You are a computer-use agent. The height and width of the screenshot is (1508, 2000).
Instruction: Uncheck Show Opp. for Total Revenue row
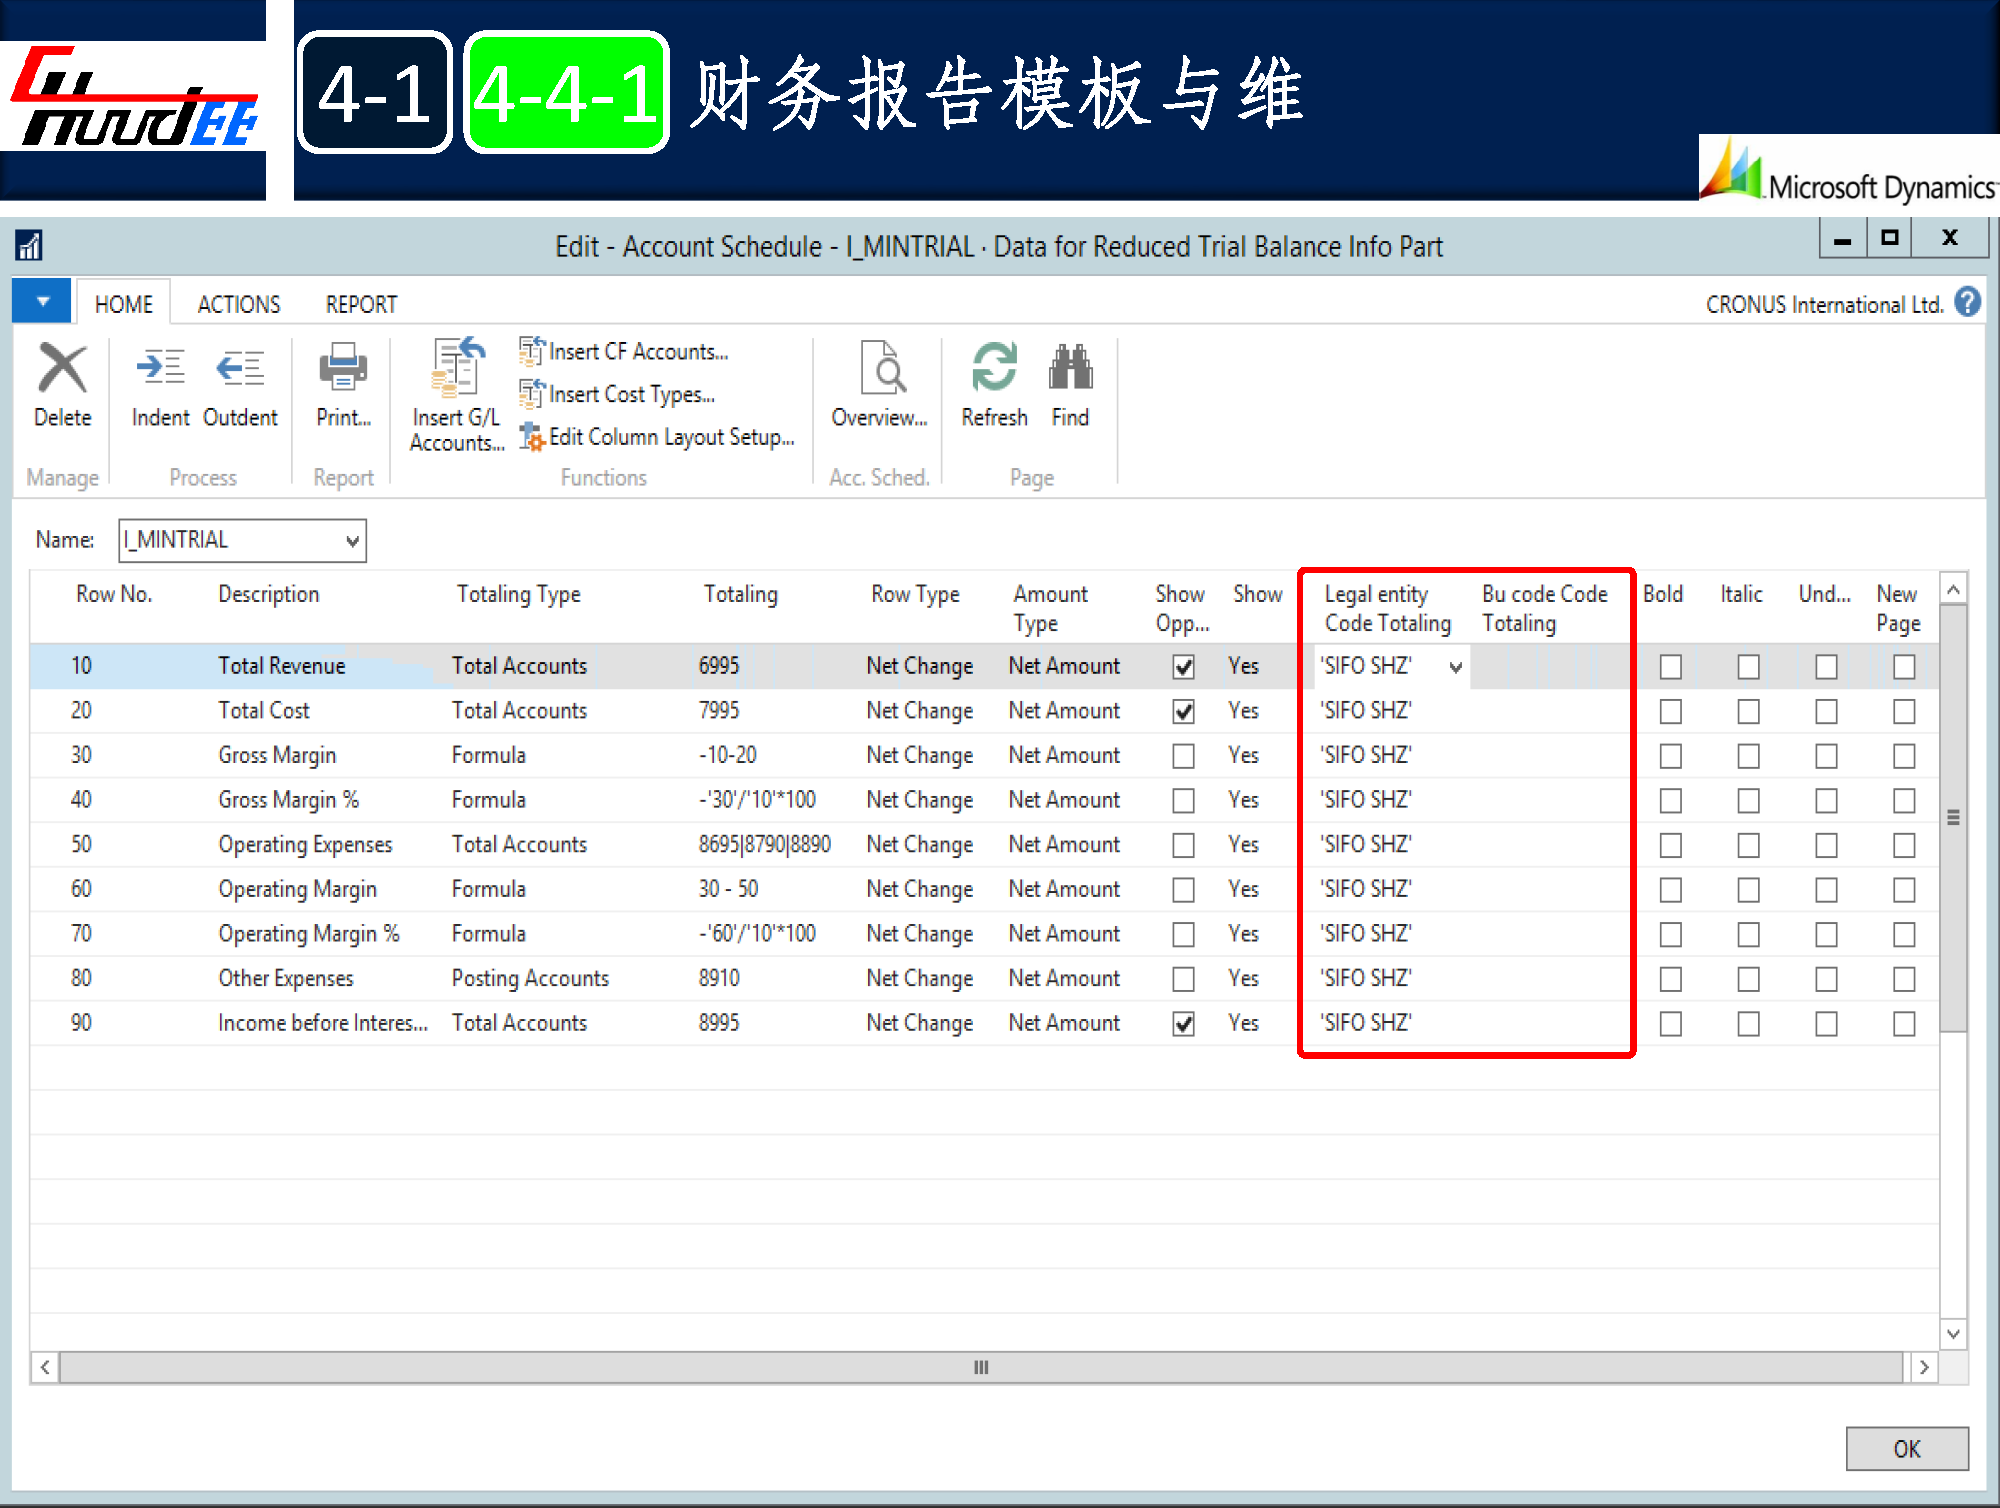pos(1183,667)
